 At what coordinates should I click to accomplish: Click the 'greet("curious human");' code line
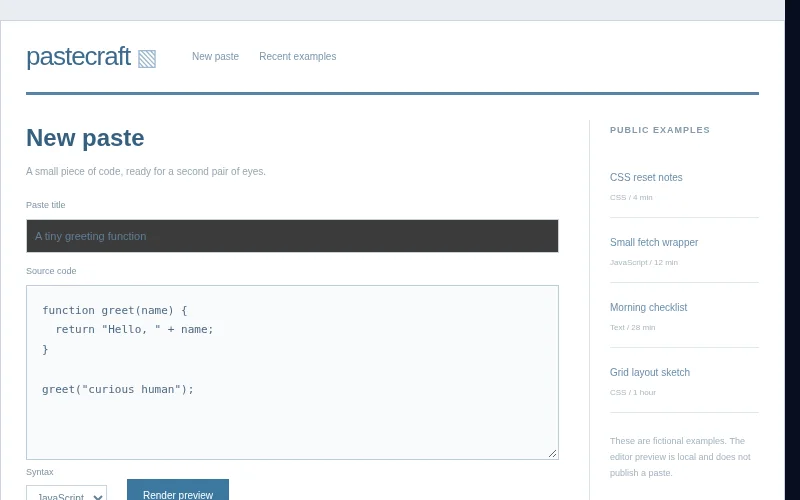pyautogui.click(x=118, y=389)
